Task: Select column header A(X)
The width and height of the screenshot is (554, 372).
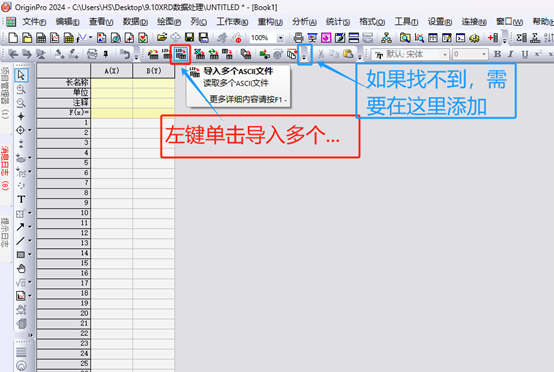Action: [112, 71]
